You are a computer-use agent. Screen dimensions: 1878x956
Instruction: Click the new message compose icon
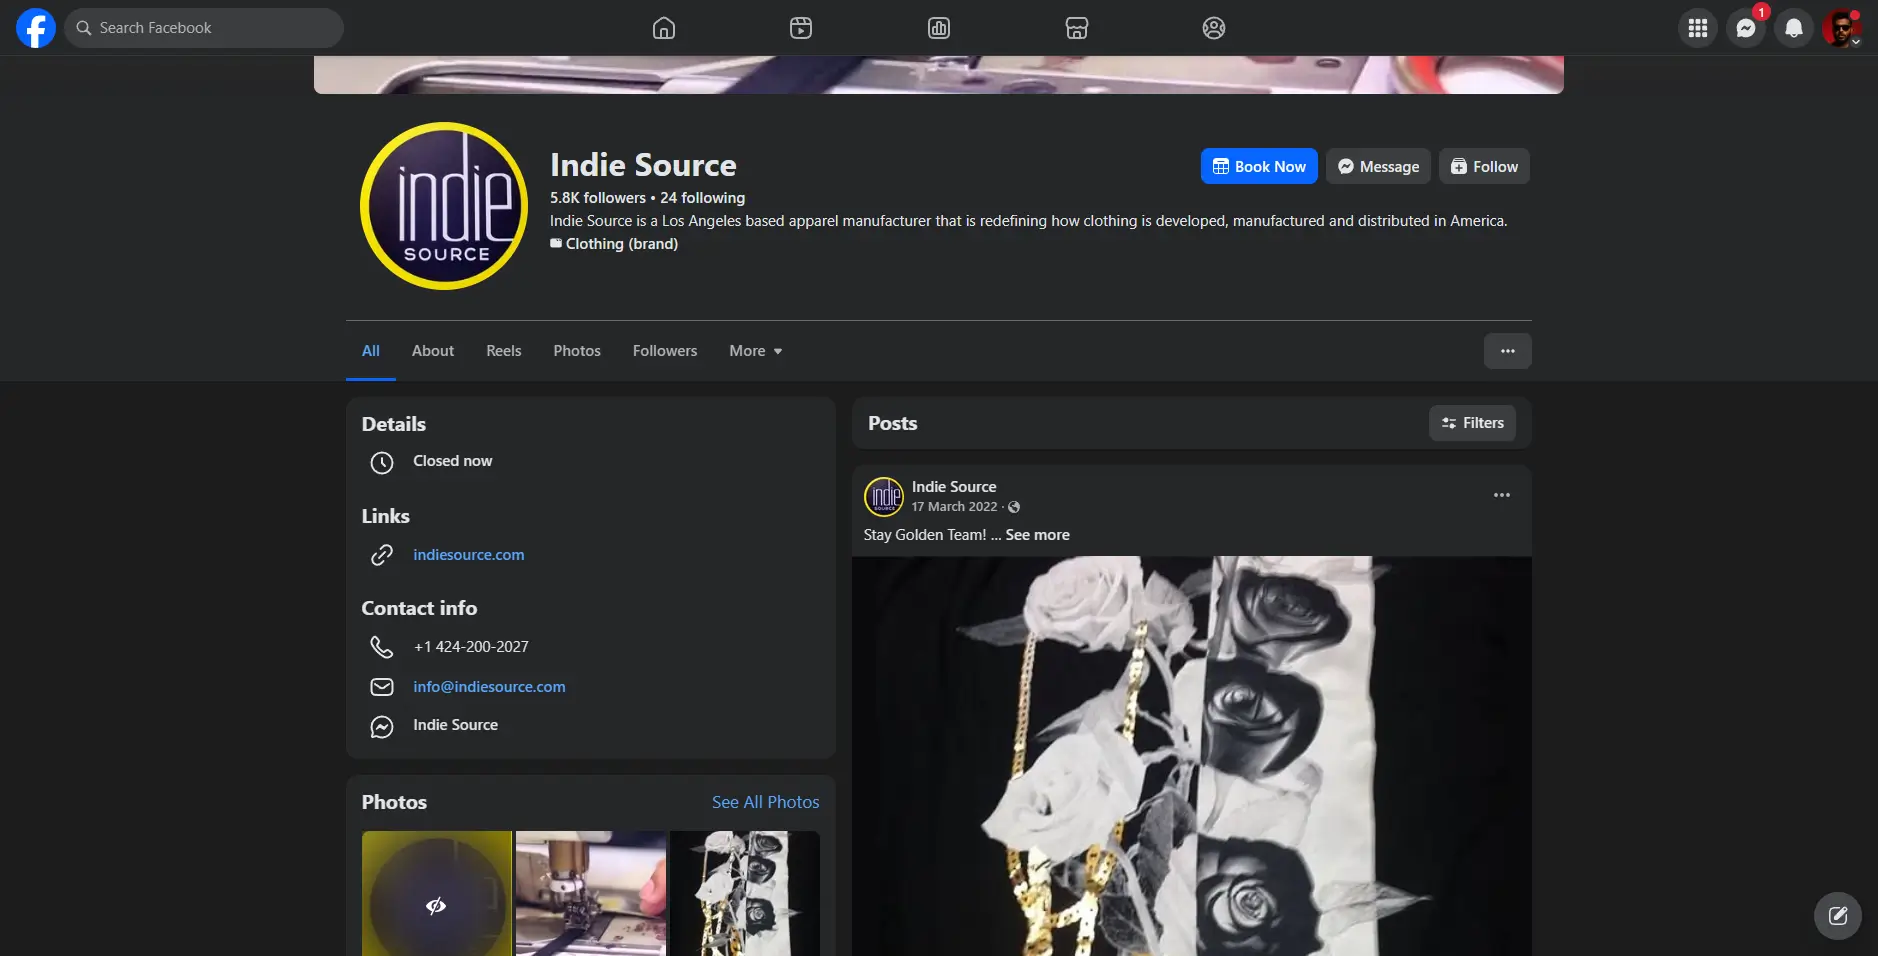(x=1838, y=916)
